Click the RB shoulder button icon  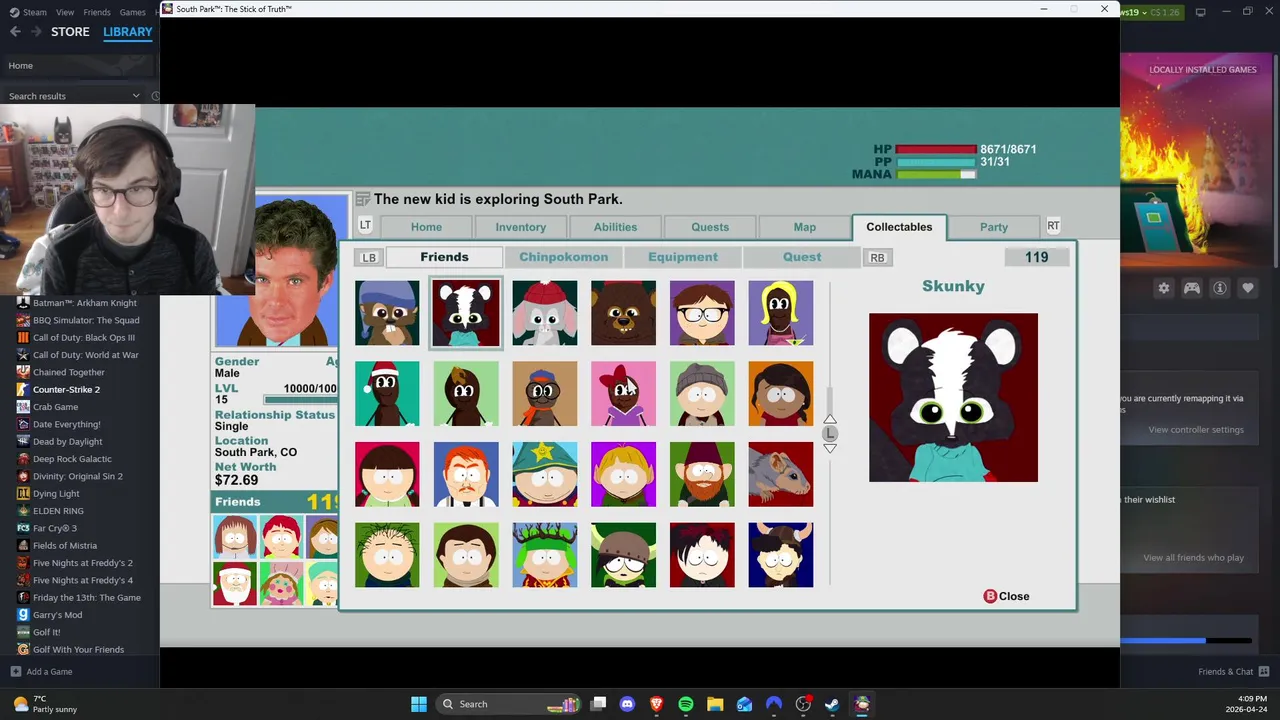point(877,258)
